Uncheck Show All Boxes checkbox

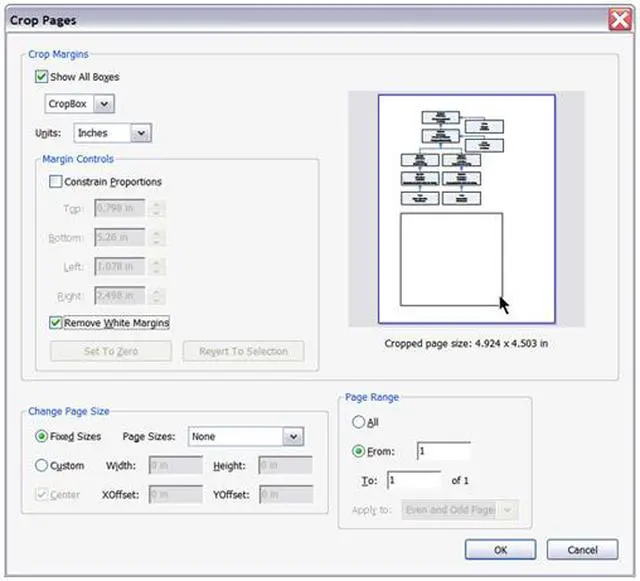41,77
